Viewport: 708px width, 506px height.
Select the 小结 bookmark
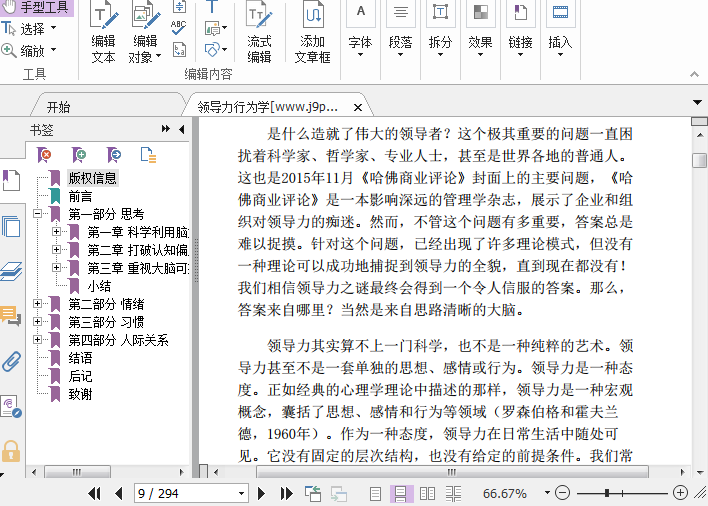point(99,286)
